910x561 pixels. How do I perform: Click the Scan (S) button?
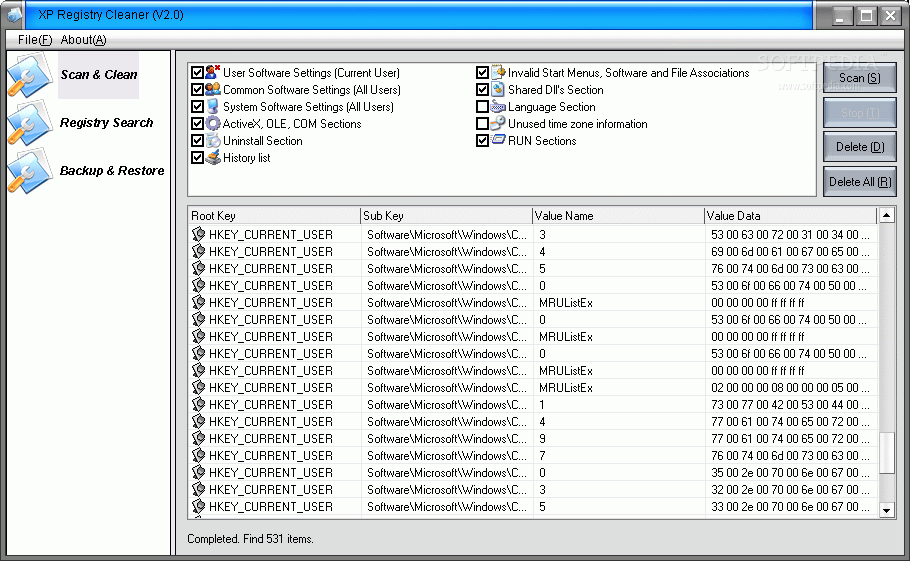tap(860, 78)
